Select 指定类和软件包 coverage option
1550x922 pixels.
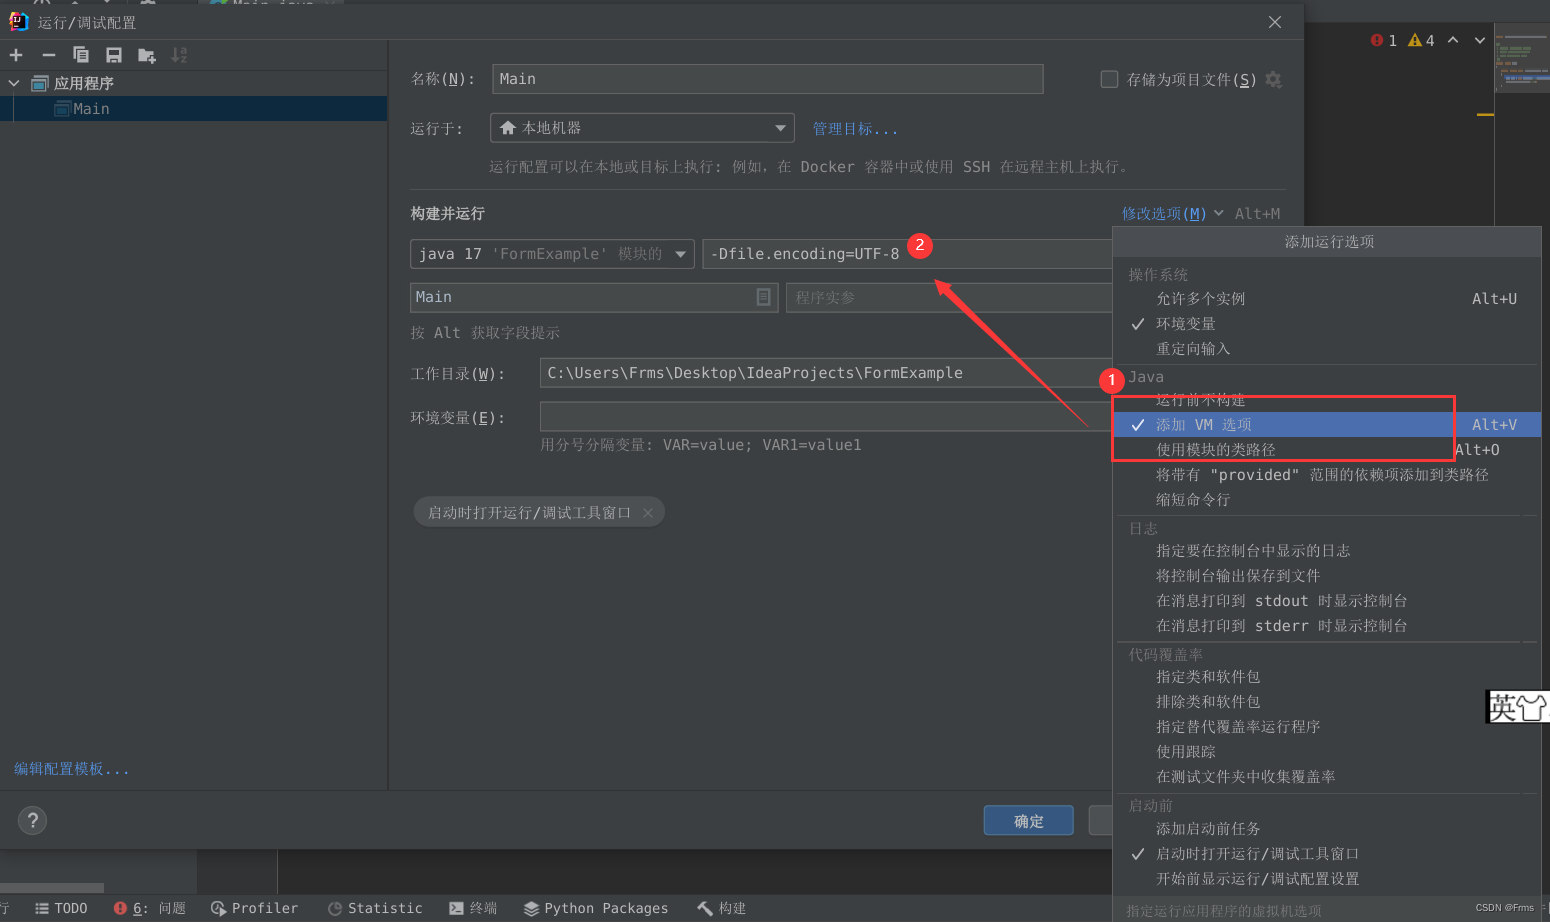pos(1326,677)
